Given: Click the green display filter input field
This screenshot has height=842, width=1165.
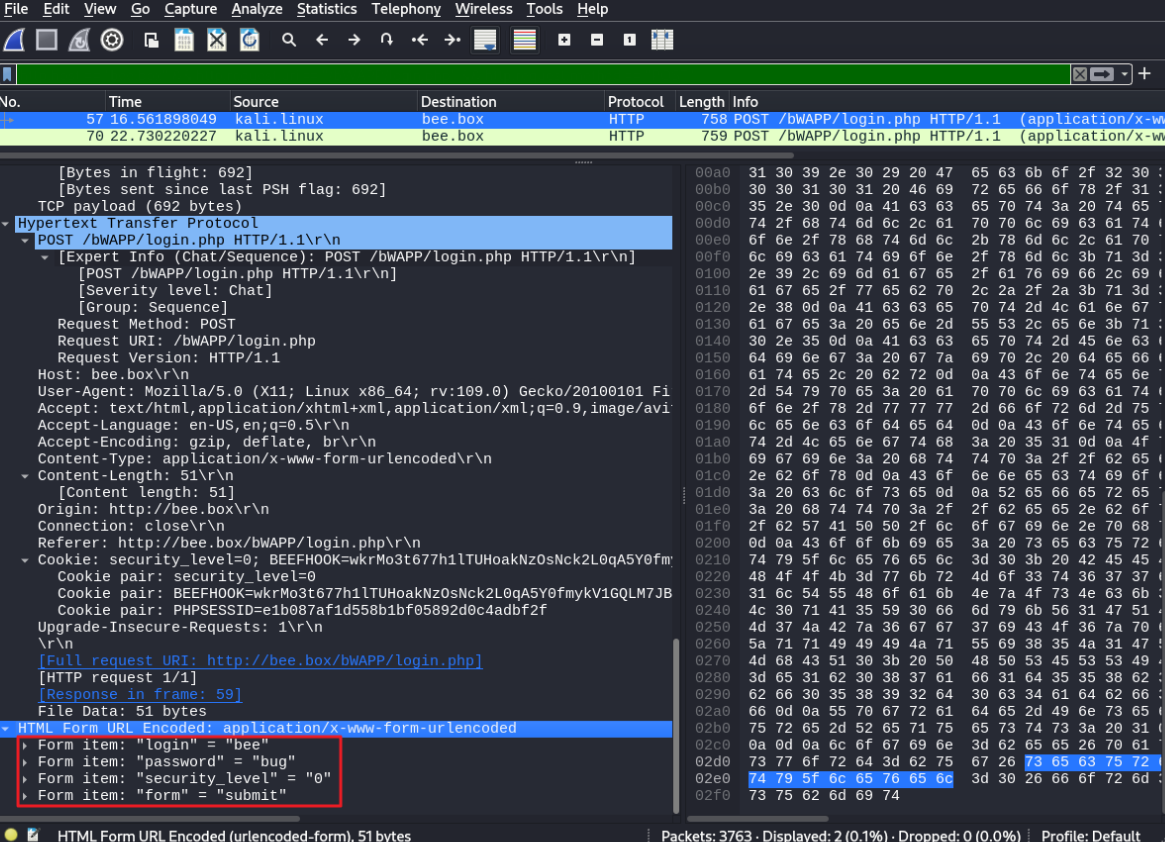Looking at the screenshot, I should [542, 74].
